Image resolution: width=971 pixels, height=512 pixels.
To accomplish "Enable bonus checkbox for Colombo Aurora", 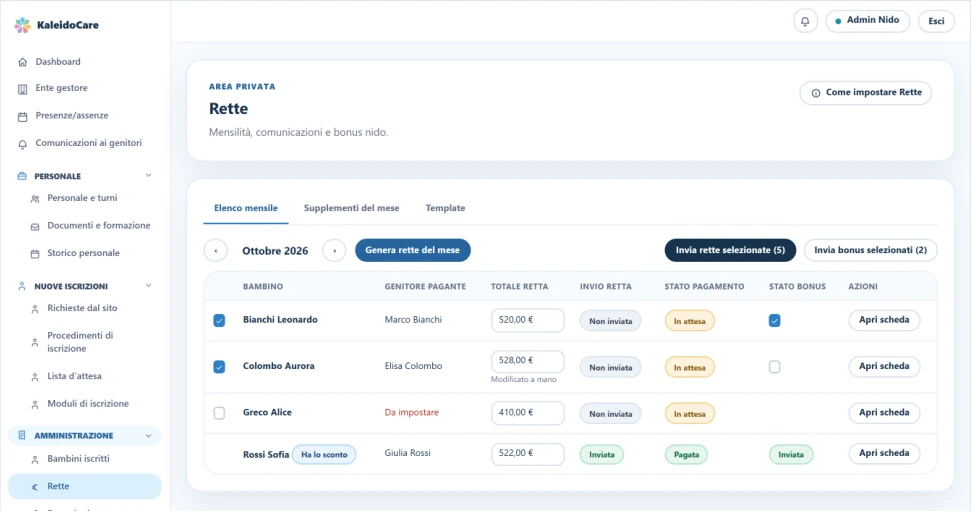I will [775, 367].
